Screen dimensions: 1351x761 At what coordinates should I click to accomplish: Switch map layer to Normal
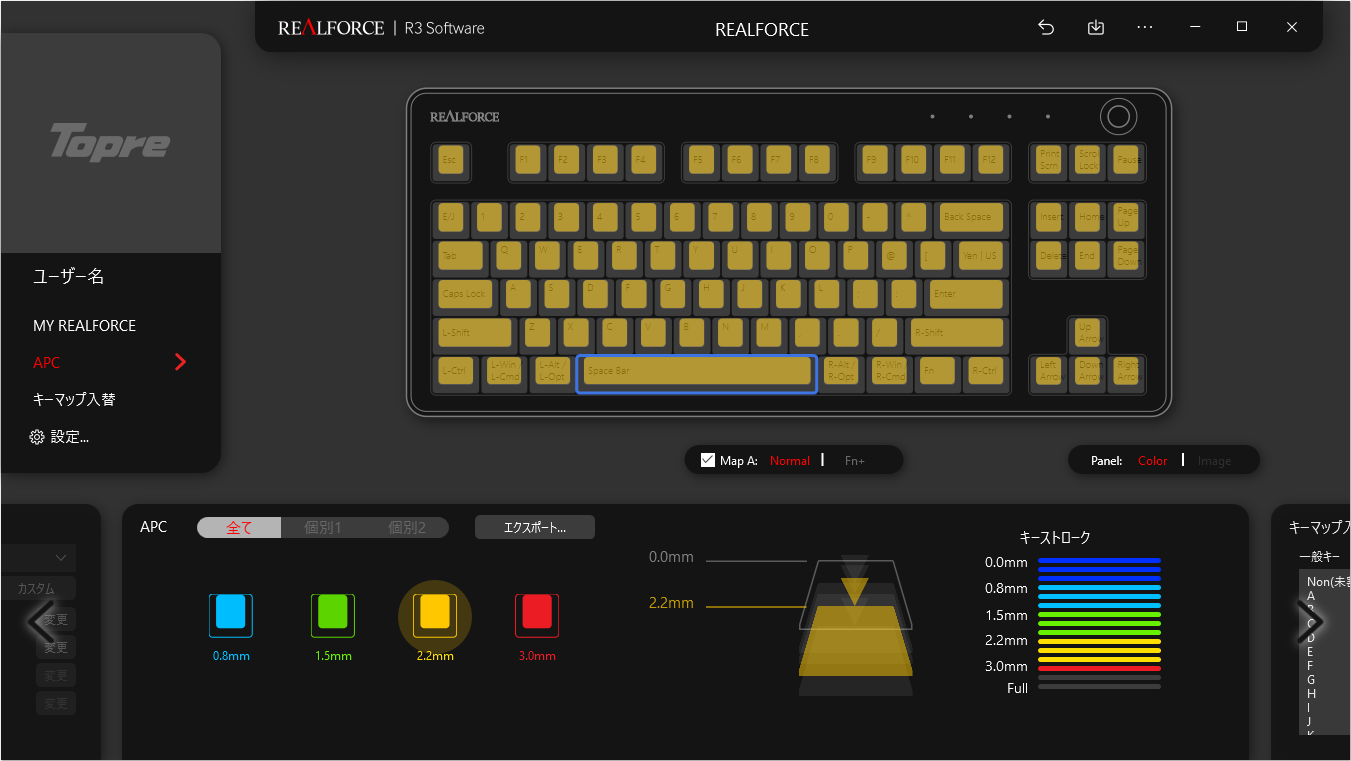point(790,461)
